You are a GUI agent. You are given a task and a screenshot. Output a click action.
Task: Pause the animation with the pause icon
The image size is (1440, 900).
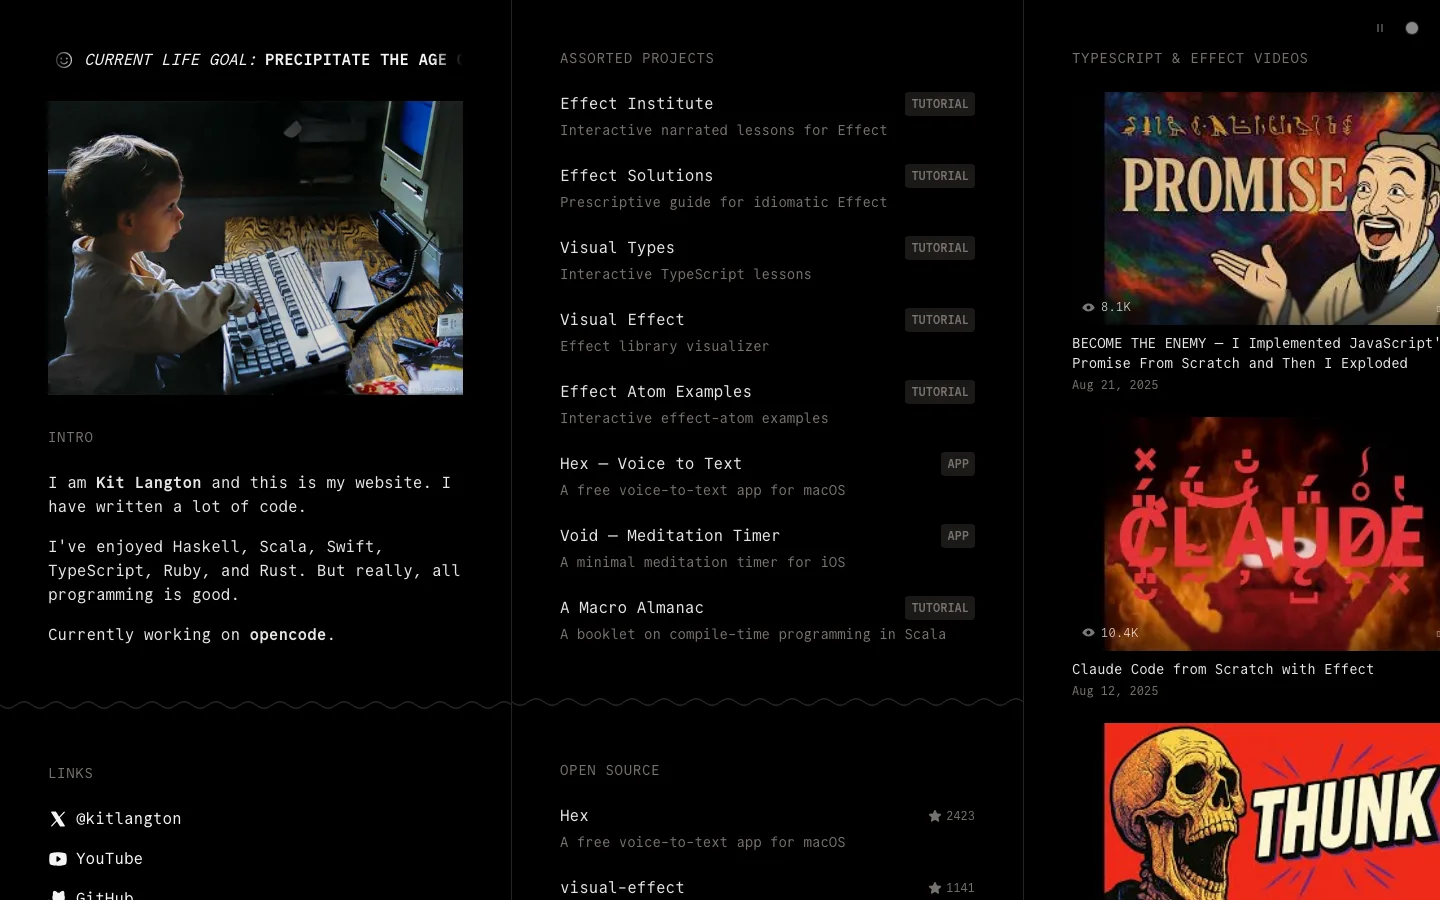(x=1380, y=28)
